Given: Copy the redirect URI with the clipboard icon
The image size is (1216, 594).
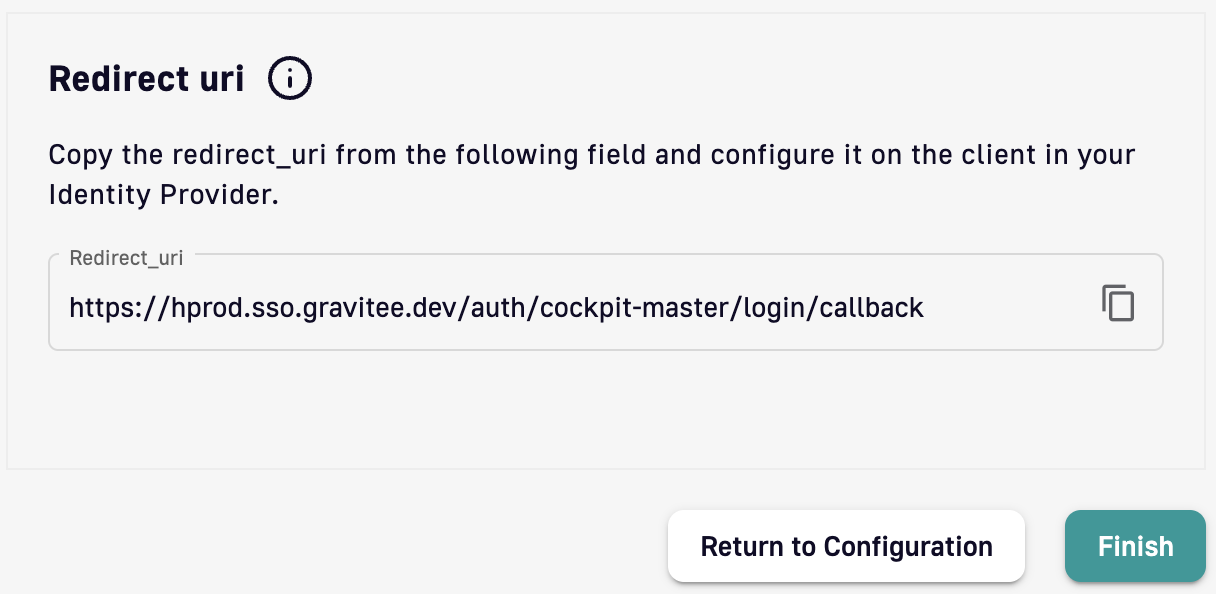Looking at the screenshot, I should coord(1118,303).
